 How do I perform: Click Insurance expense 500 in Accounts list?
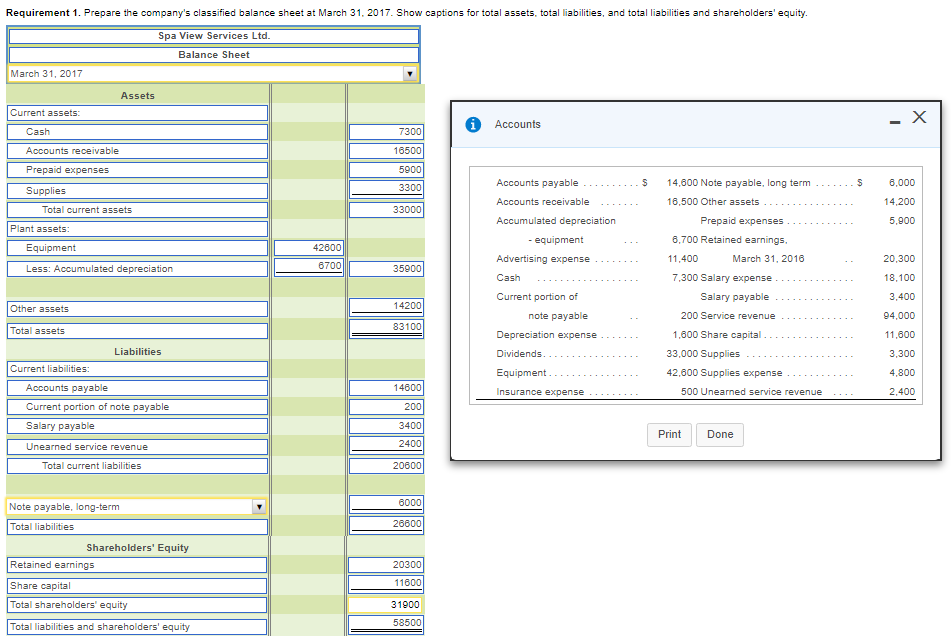tap(597, 392)
